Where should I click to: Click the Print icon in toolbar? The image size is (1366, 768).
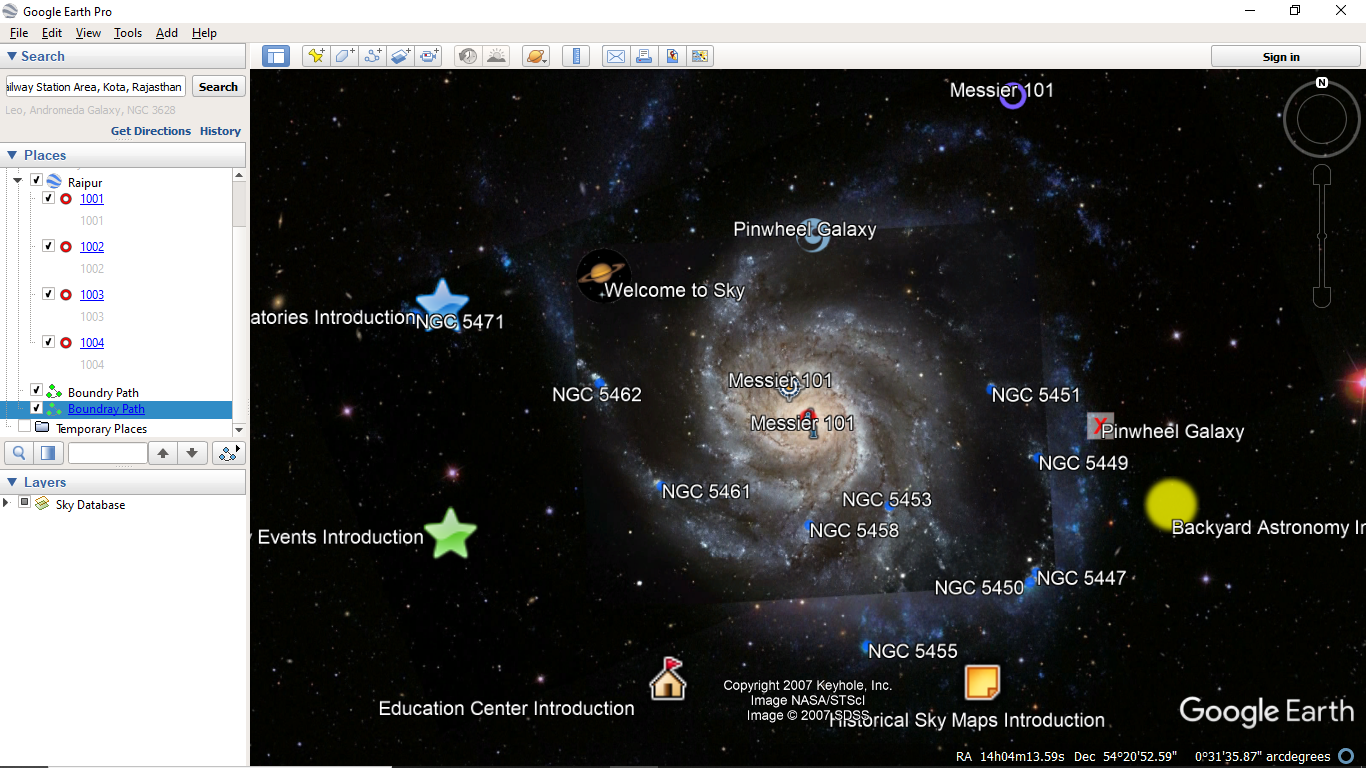(x=644, y=56)
